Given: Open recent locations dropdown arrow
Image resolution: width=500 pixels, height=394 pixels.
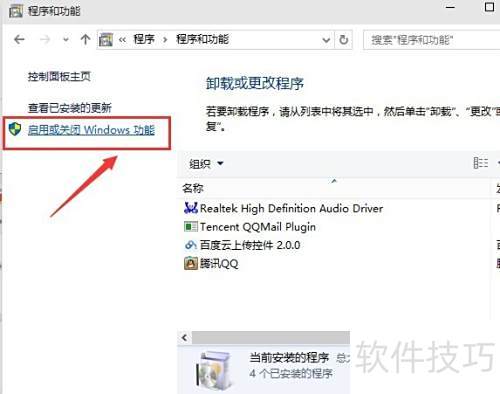Looking at the screenshot, I should coord(66,40).
